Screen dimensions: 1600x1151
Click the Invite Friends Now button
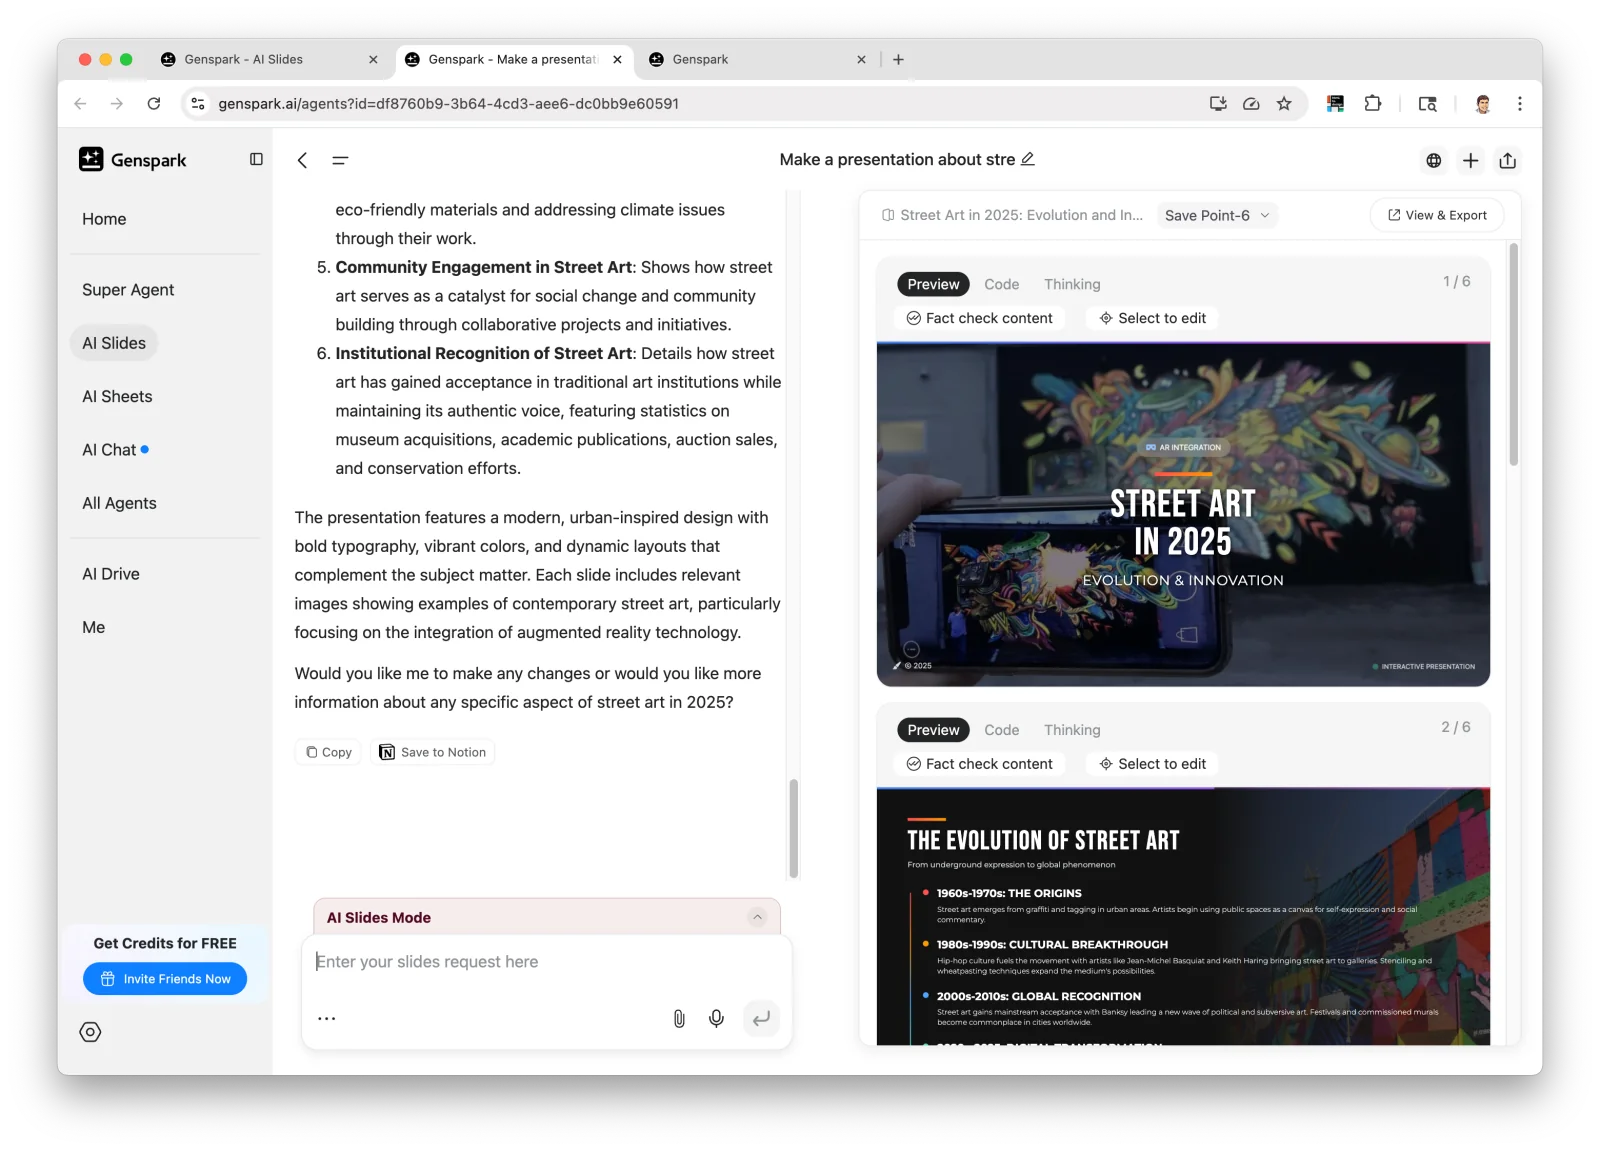pos(165,979)
